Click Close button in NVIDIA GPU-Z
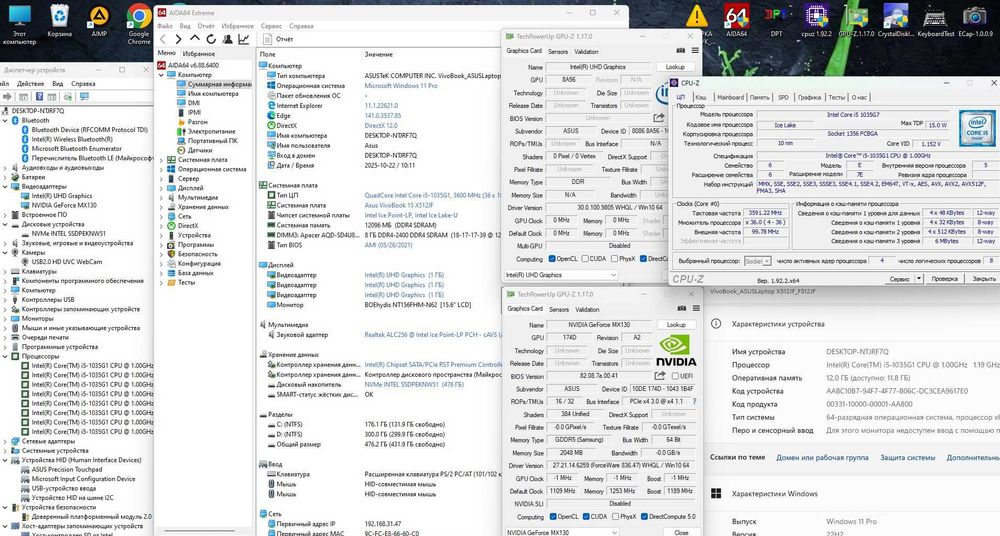The image size is (1000, 536). [x=680, y=532]
